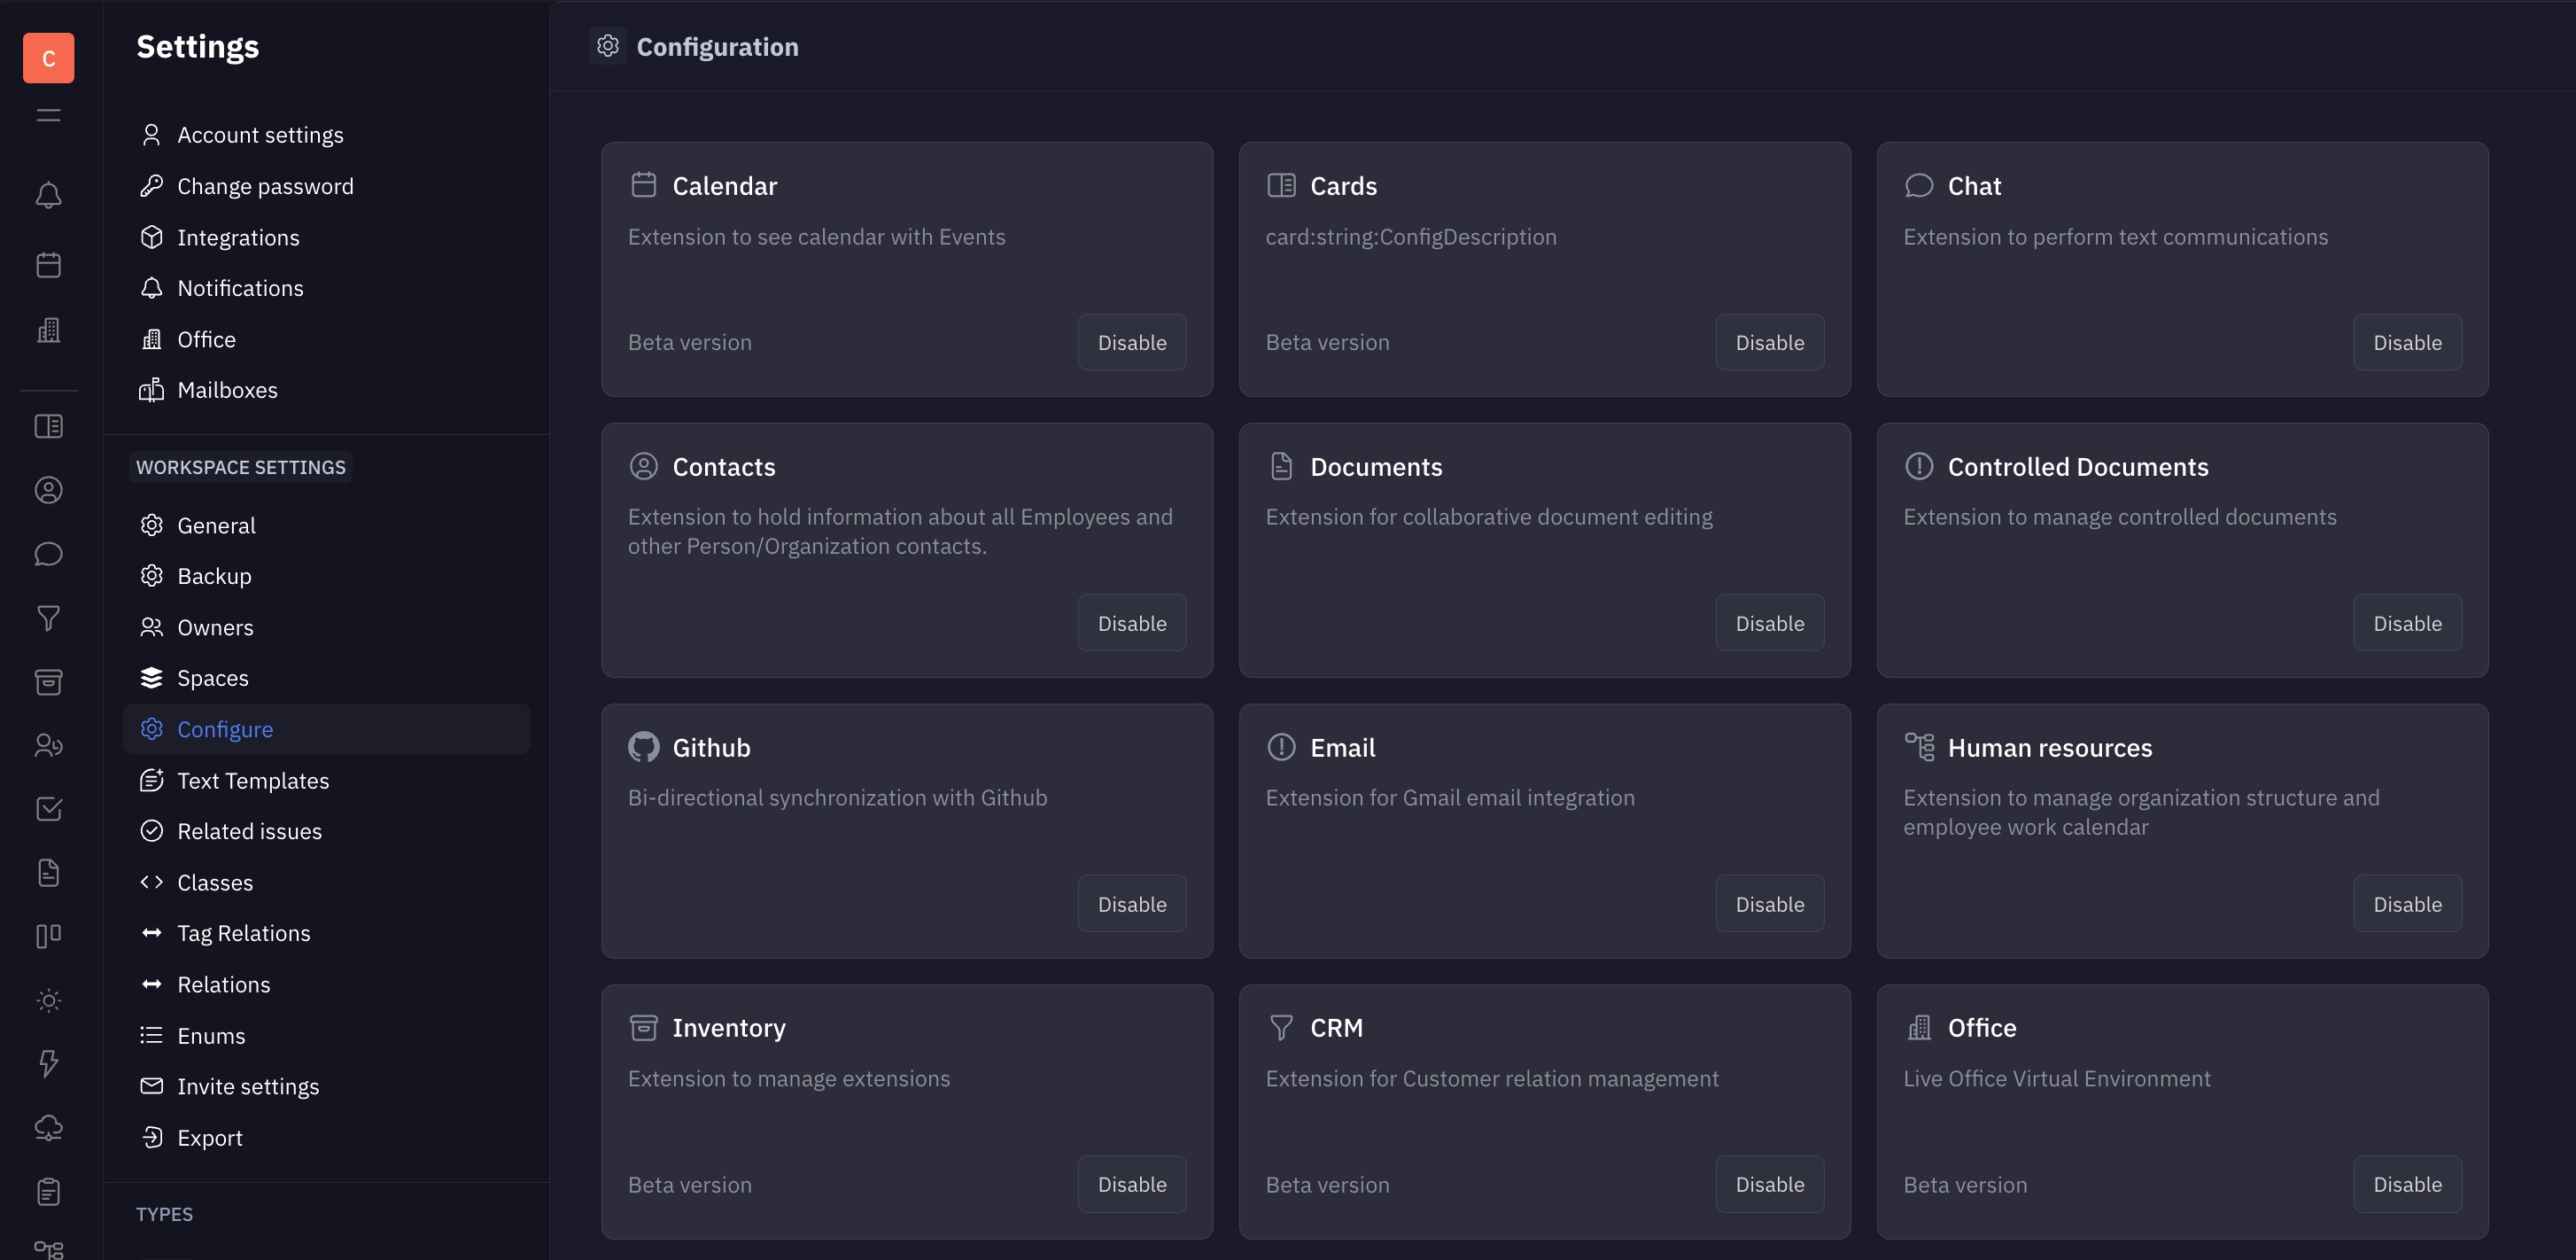Click the lightning automations icon in sidebar
Image resolution: width=2576 pixels, height=1260 pixels.
tap(48, 1063)
